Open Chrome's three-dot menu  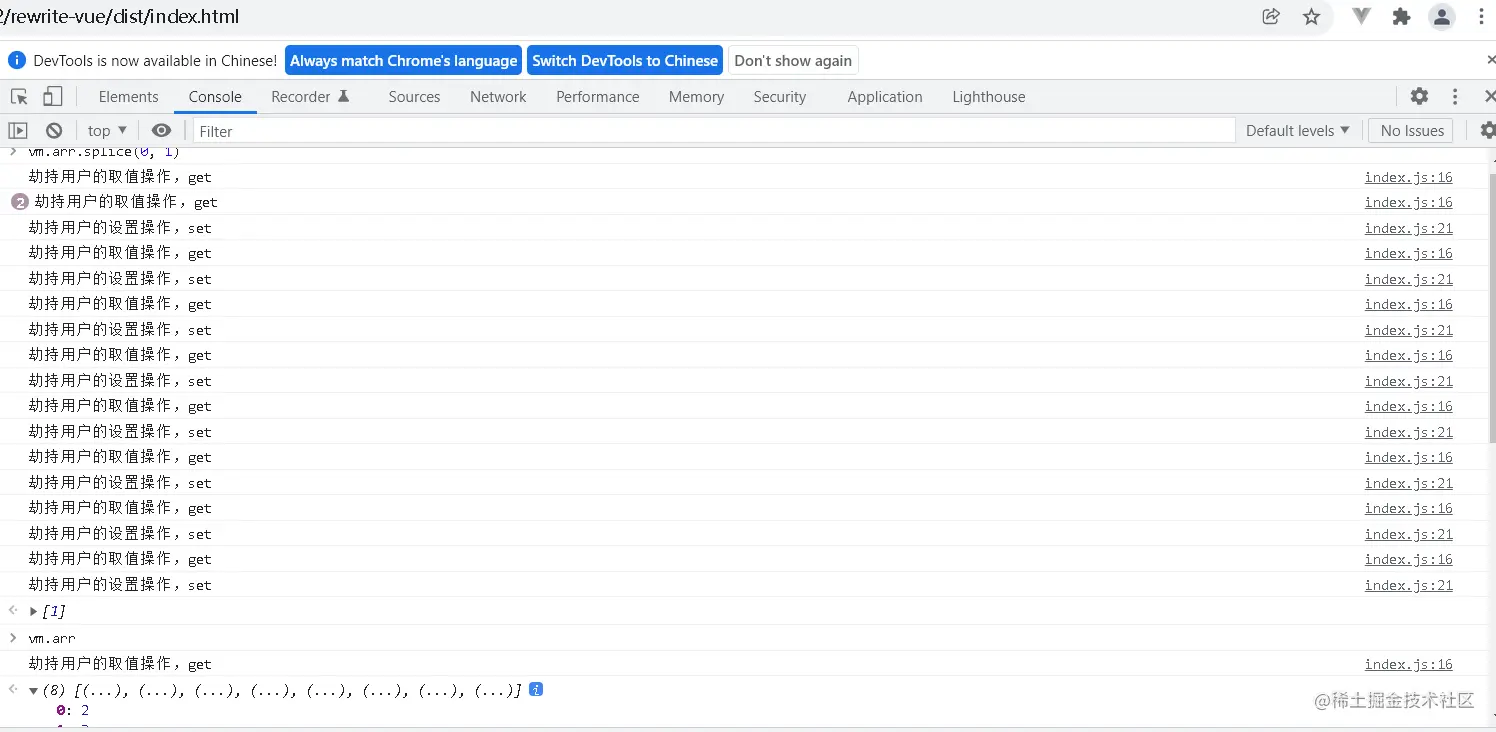click(1481, 16)
